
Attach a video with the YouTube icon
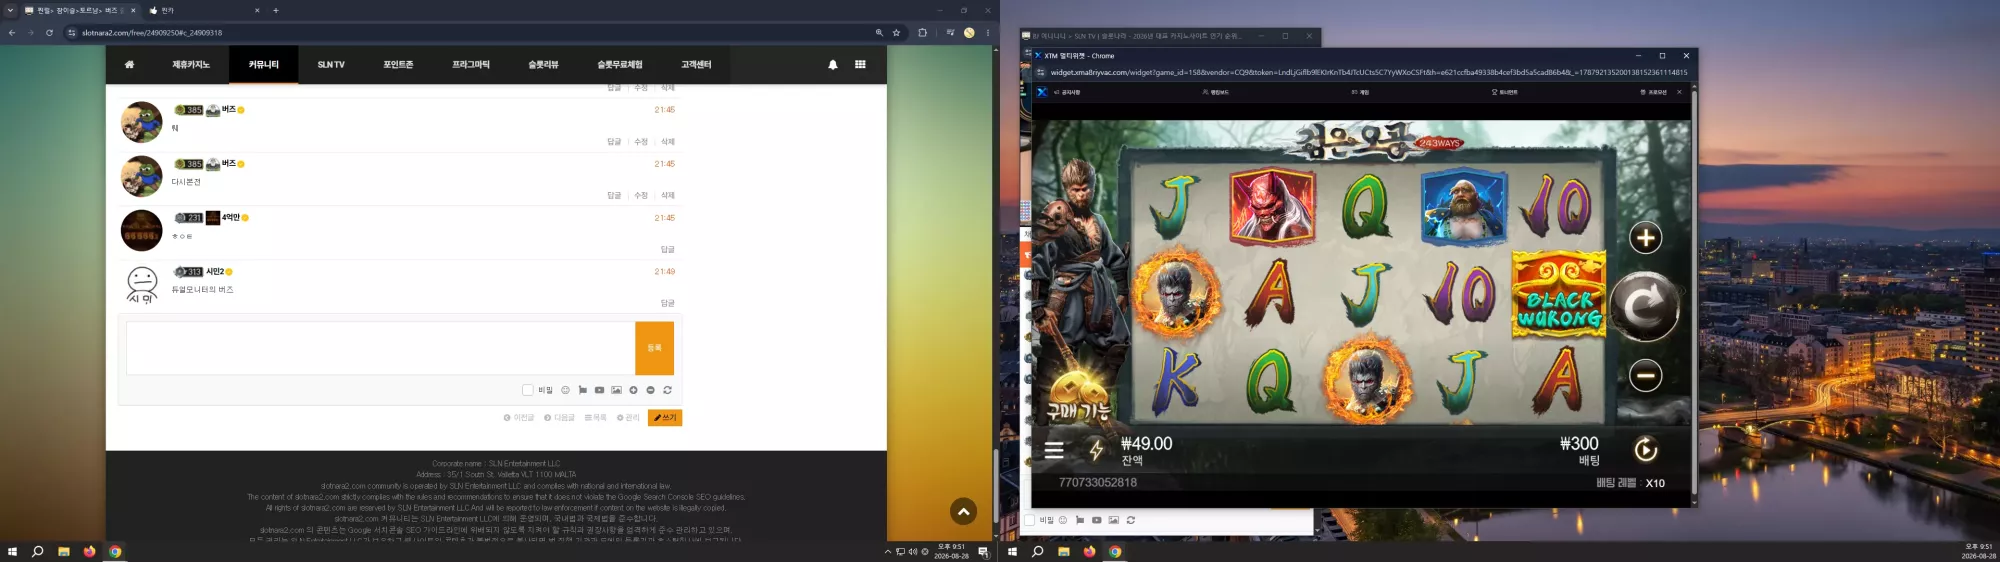click(x=599, y=390)
